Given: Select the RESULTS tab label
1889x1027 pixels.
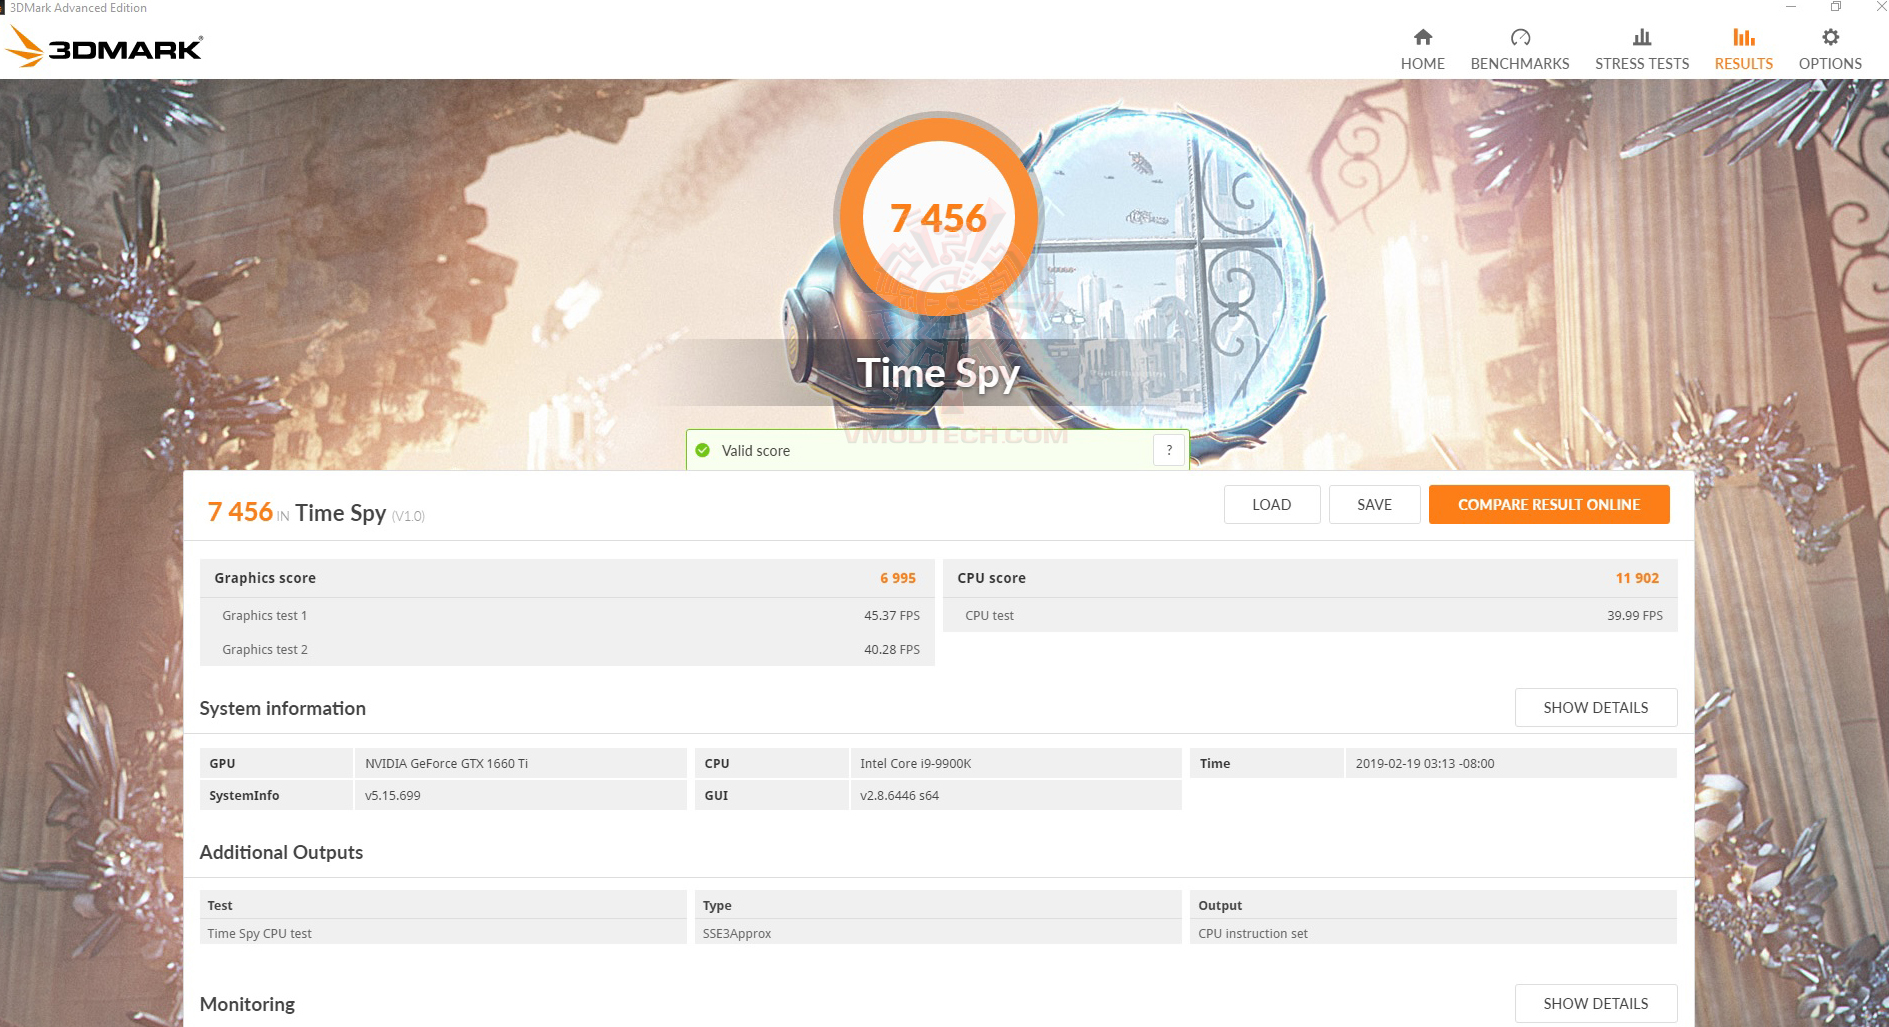Looking at the screenshot, I should pyautogui.click(x=1744, y=63).
